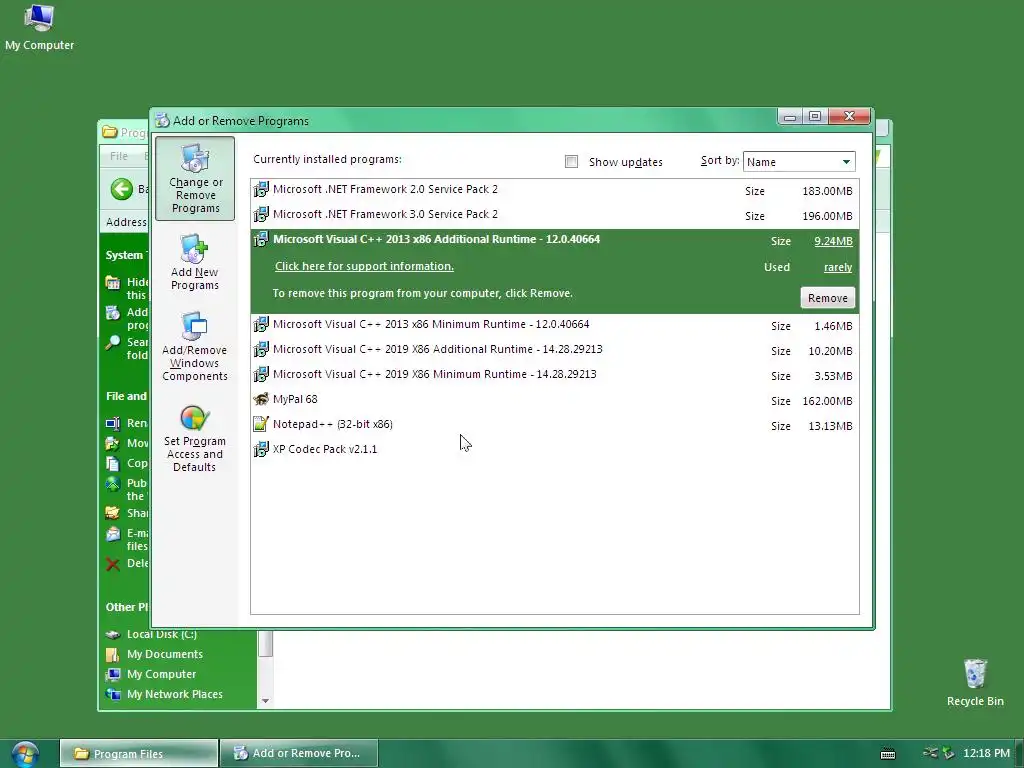This screenshot has height=768, width=1024.
Task: Open Add/Remove Windows Components
Action: coord(195,347)
